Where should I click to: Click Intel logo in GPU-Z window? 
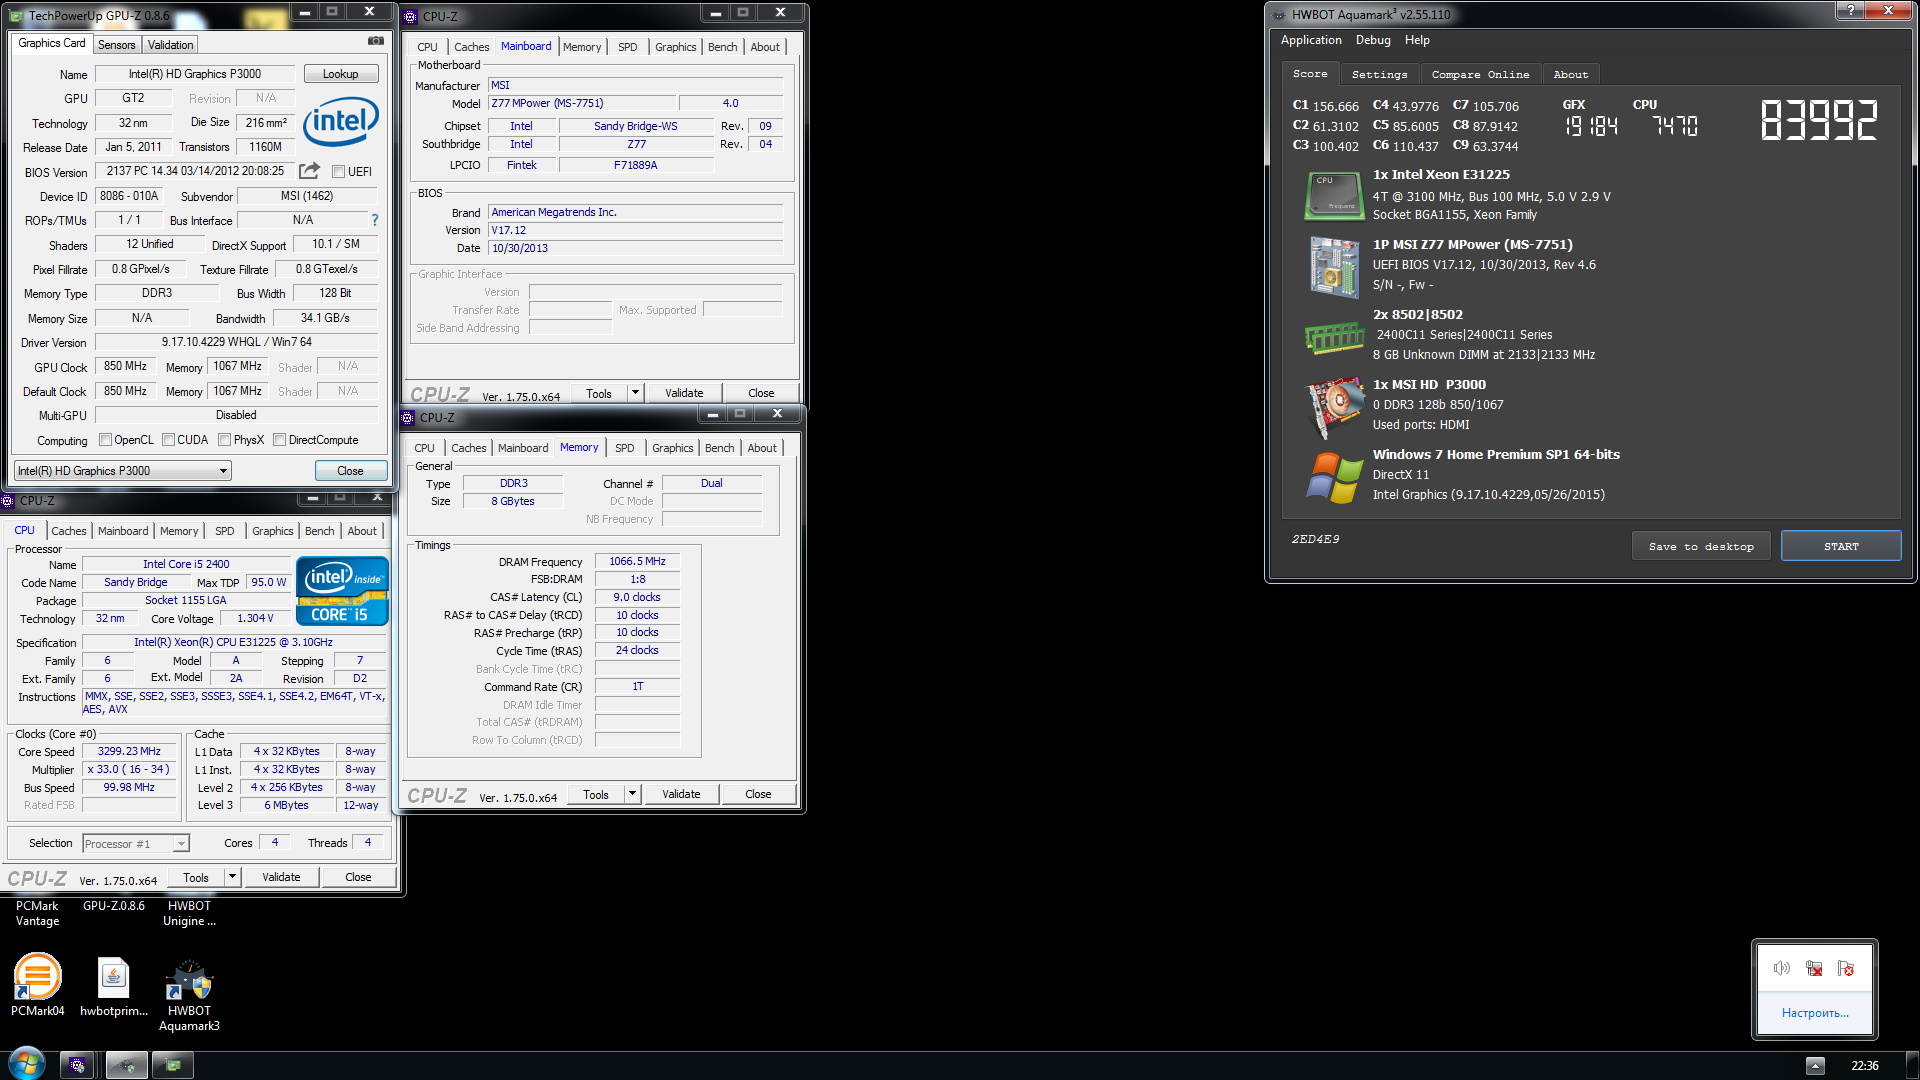tap(340, 122)
